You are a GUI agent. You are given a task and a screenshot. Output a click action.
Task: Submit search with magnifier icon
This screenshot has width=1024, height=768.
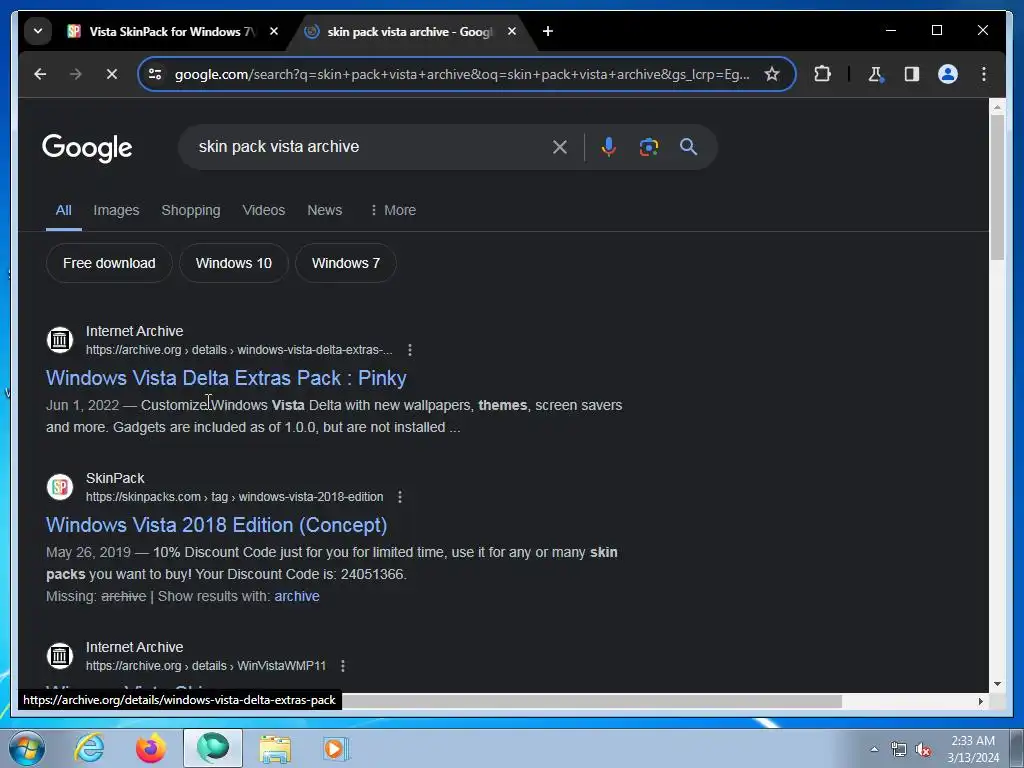point(688,147)
